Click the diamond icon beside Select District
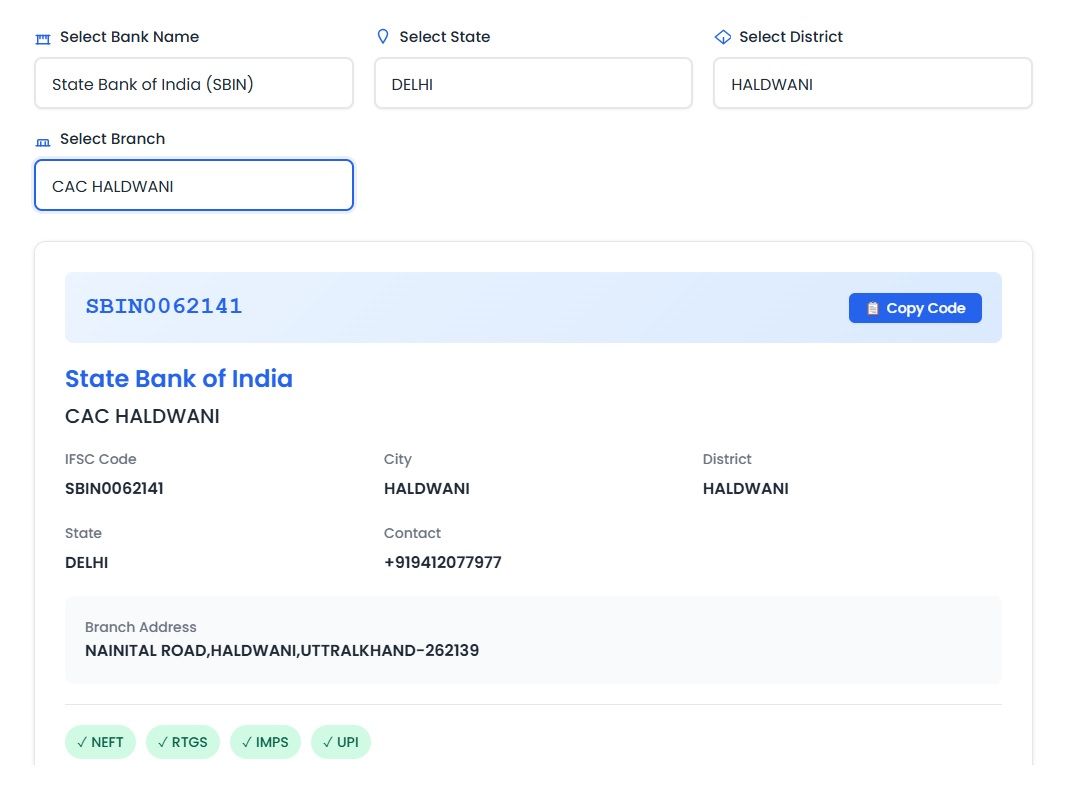1066x793 pixels. pyautogui.click(x=722, y=37)
